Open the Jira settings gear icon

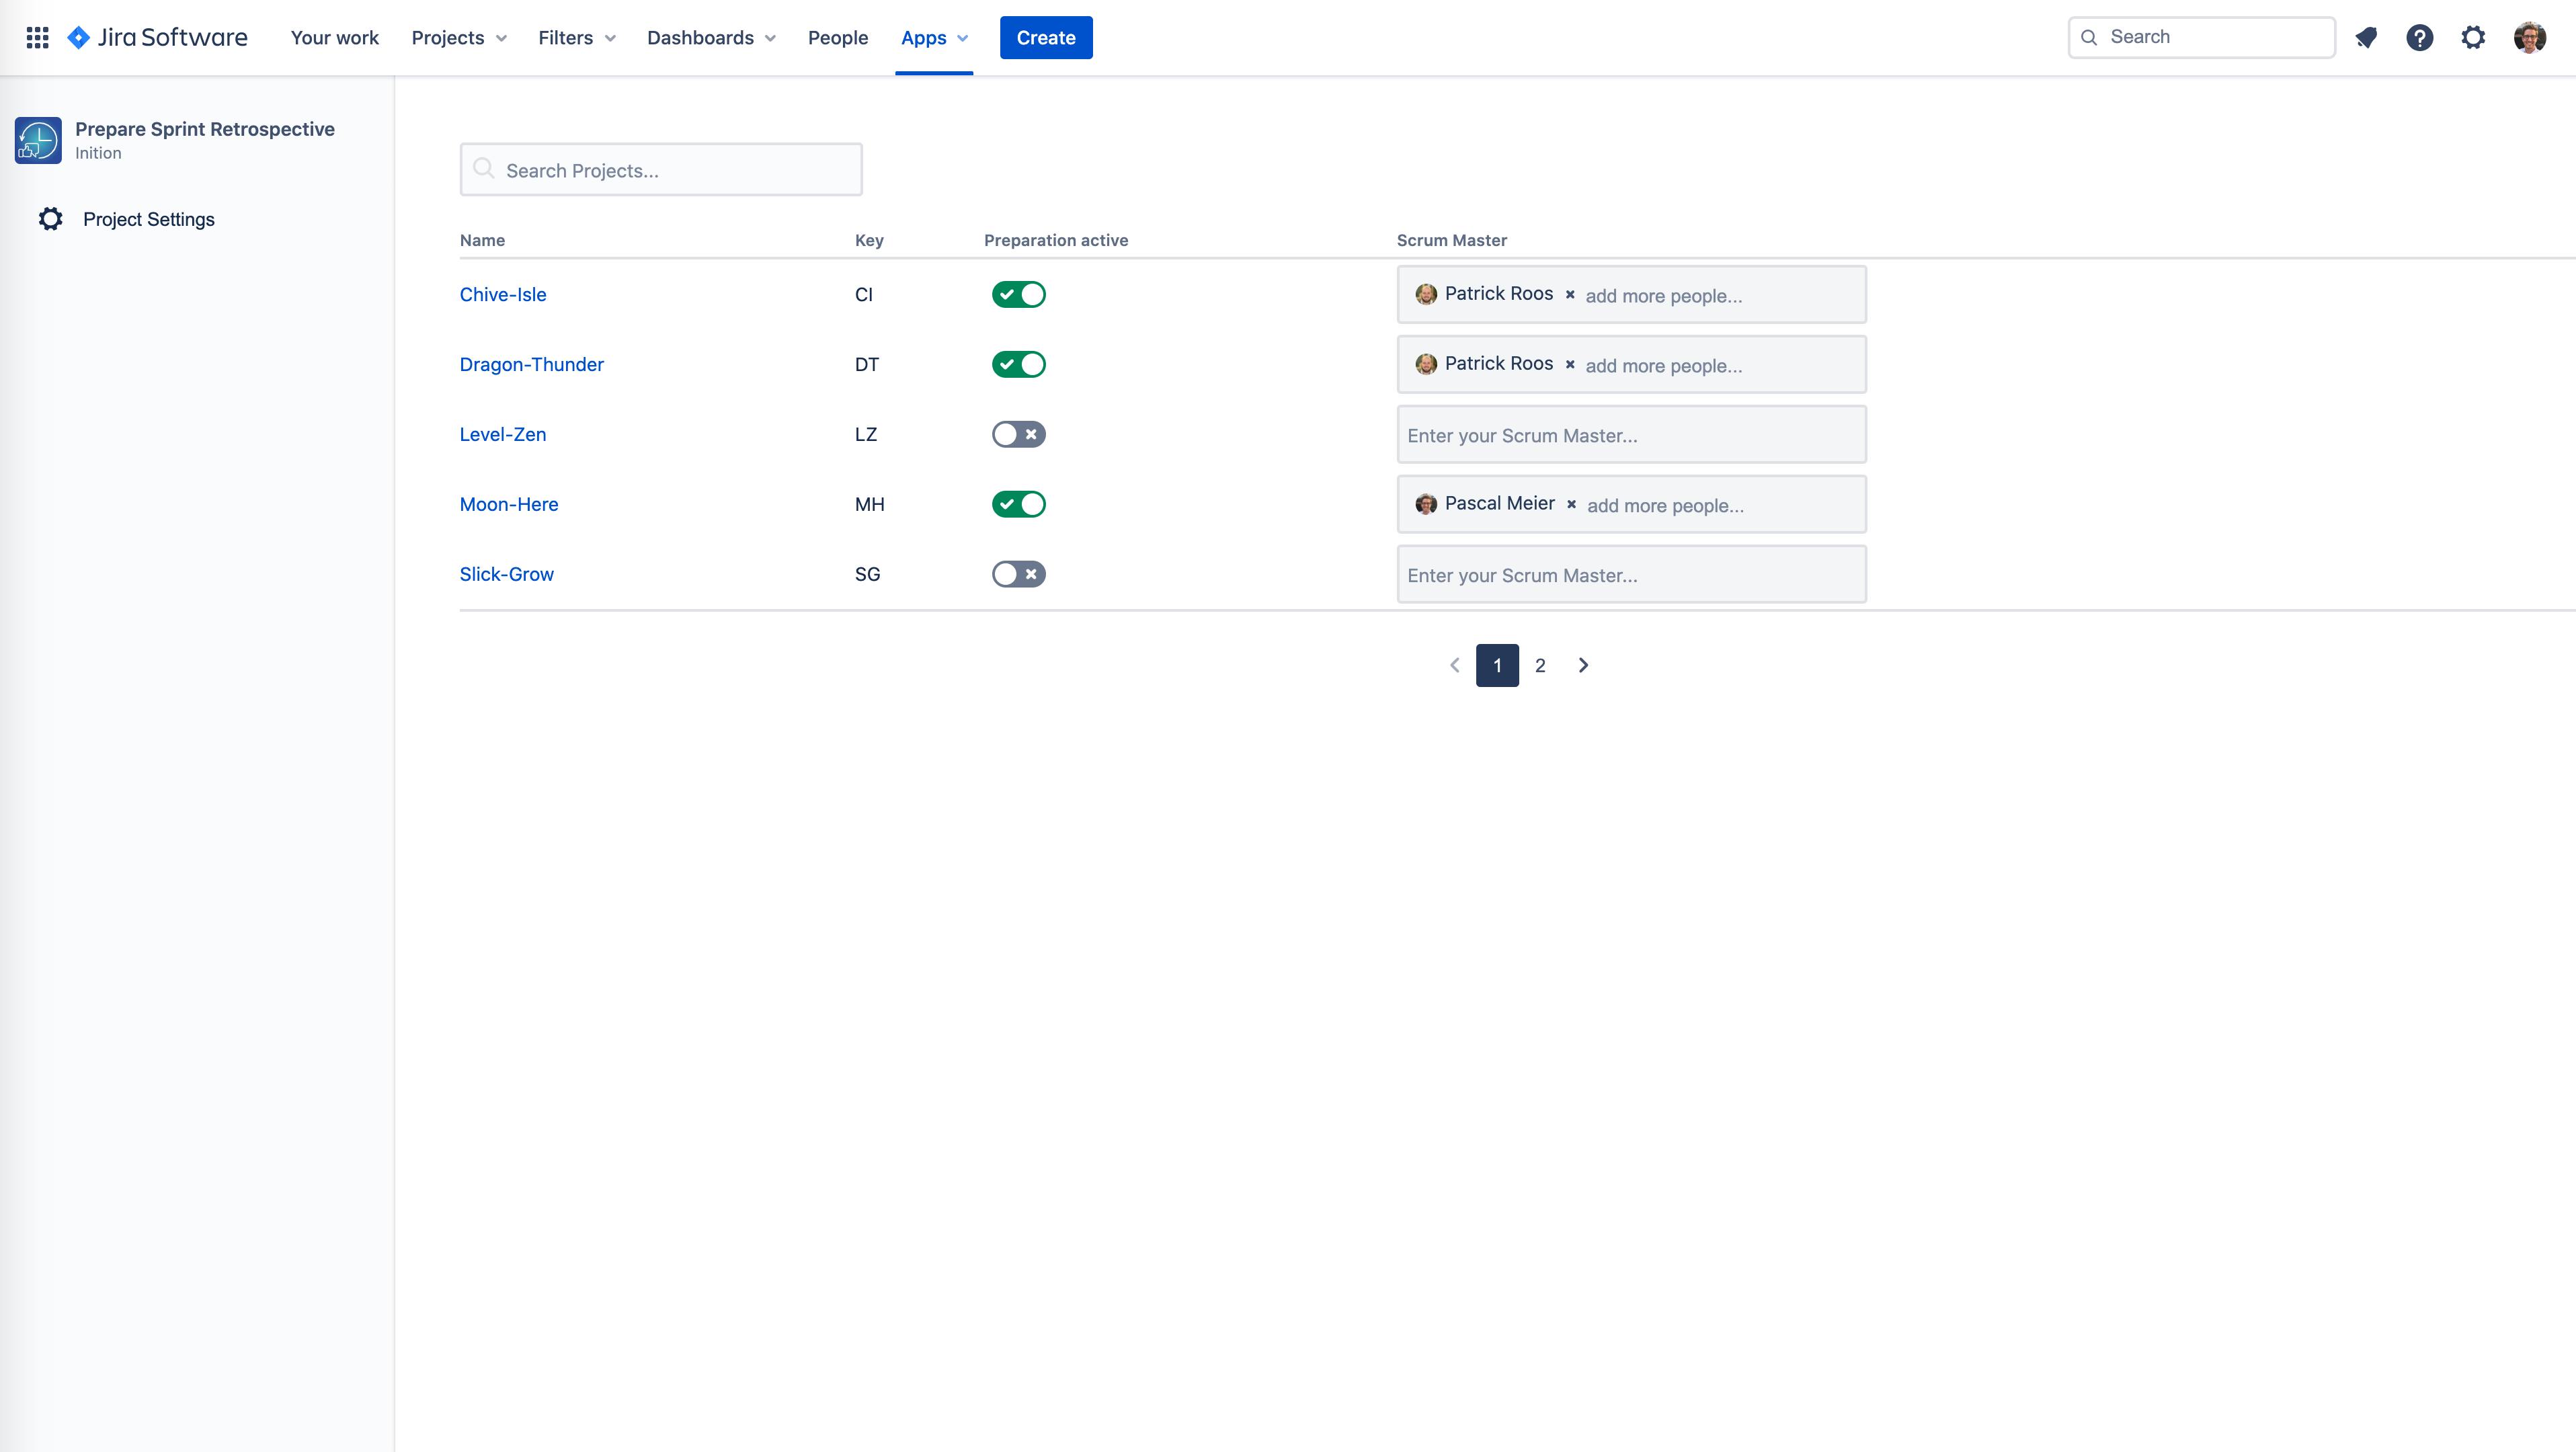2473,37
